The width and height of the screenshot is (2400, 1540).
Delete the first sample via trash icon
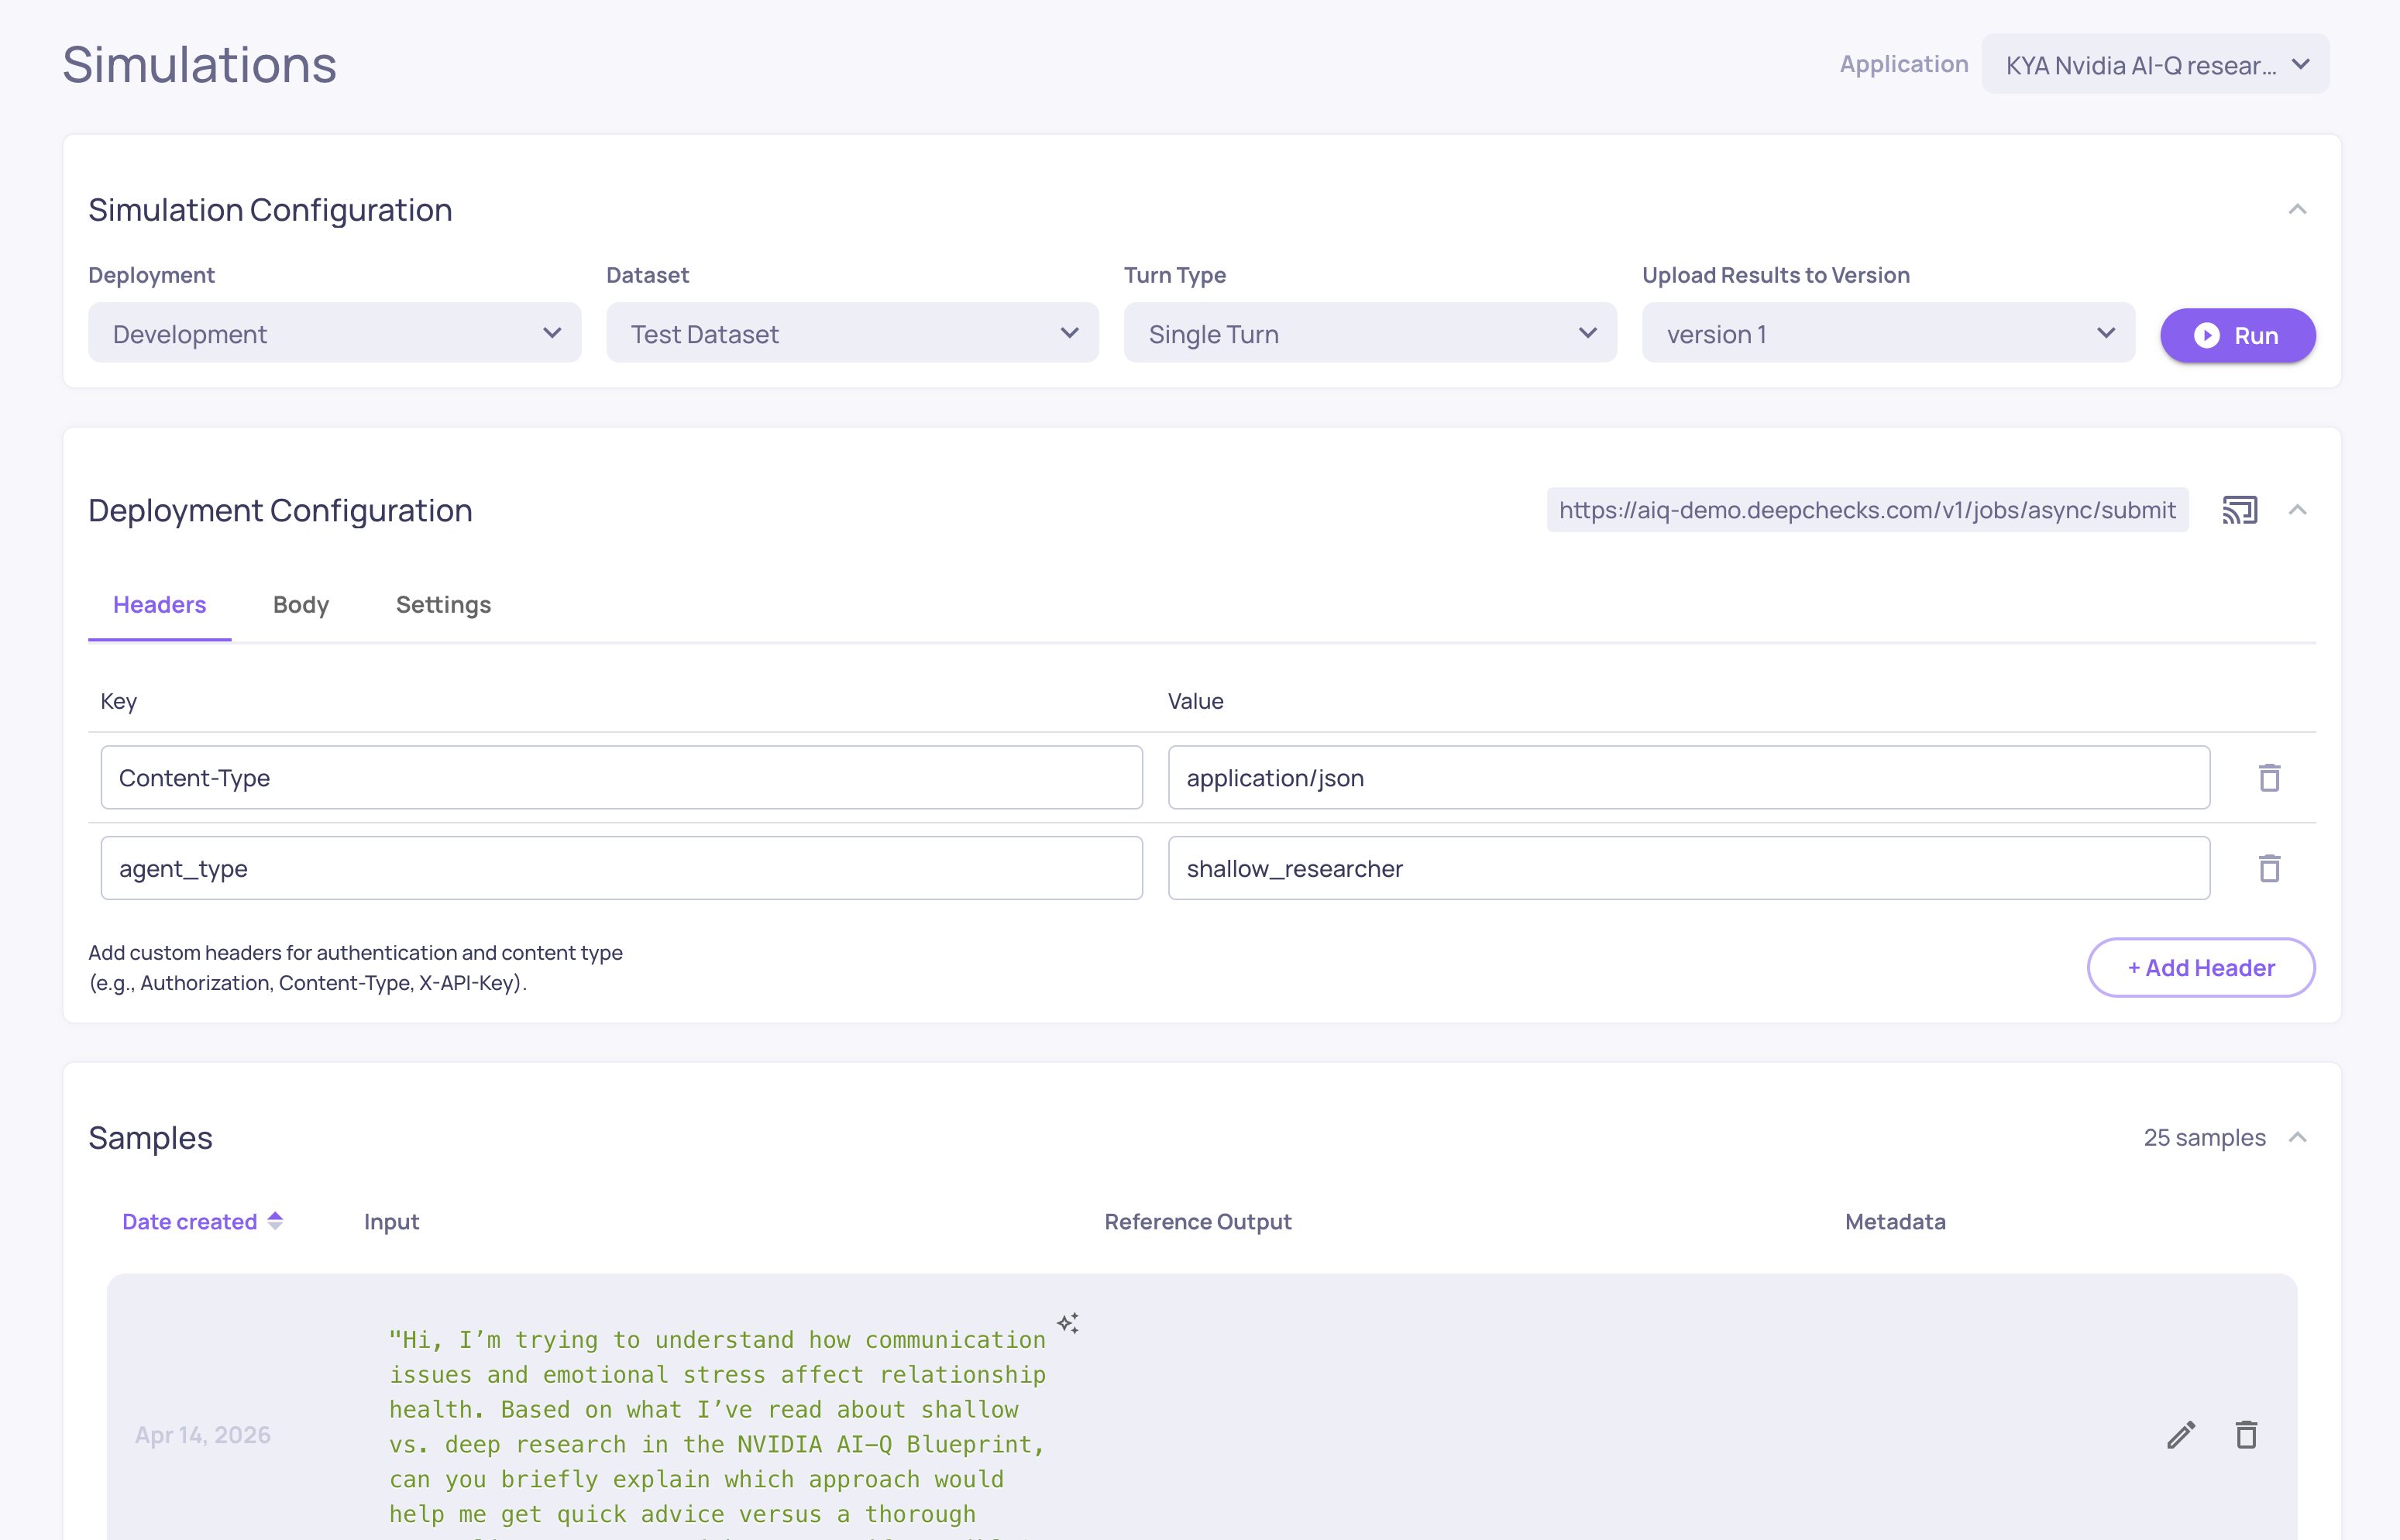2246,1435
